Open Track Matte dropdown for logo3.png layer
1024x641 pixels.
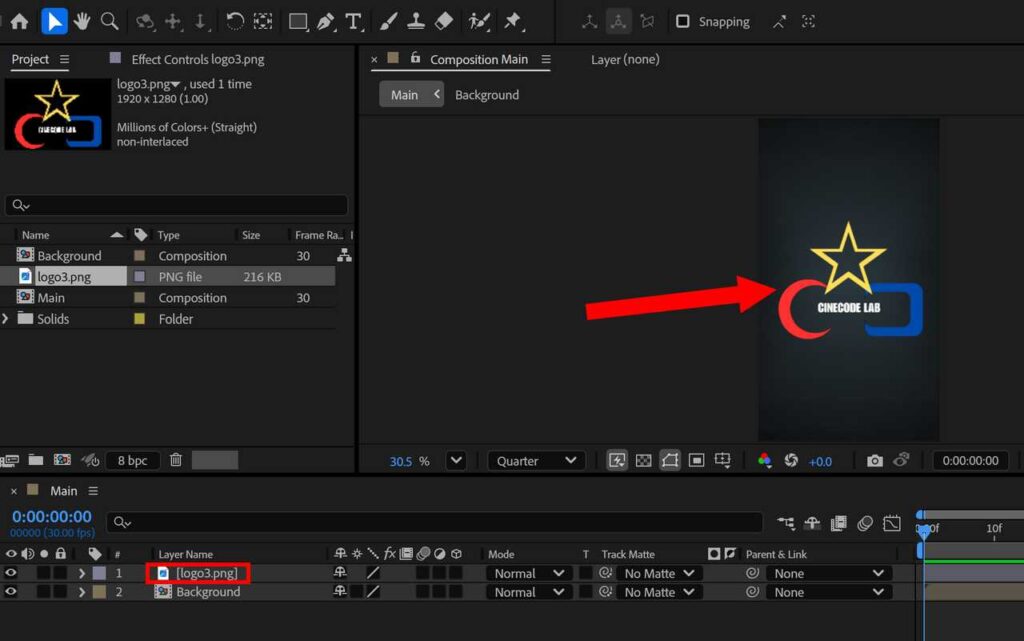pyautogui.click(x=658, y=574)
